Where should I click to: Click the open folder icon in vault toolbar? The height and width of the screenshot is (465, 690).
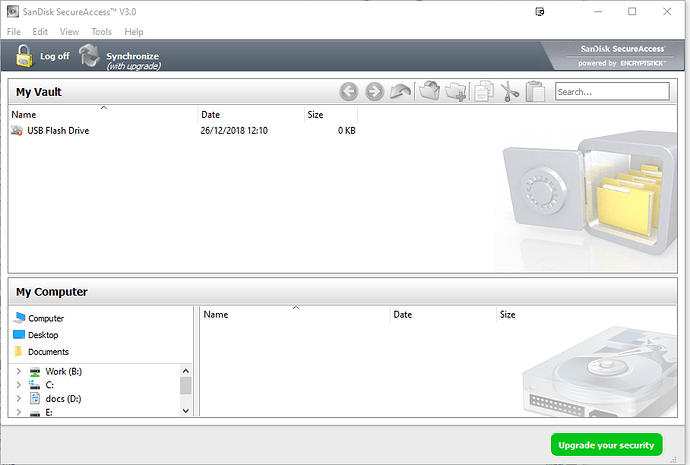click(x=429, y=91)
